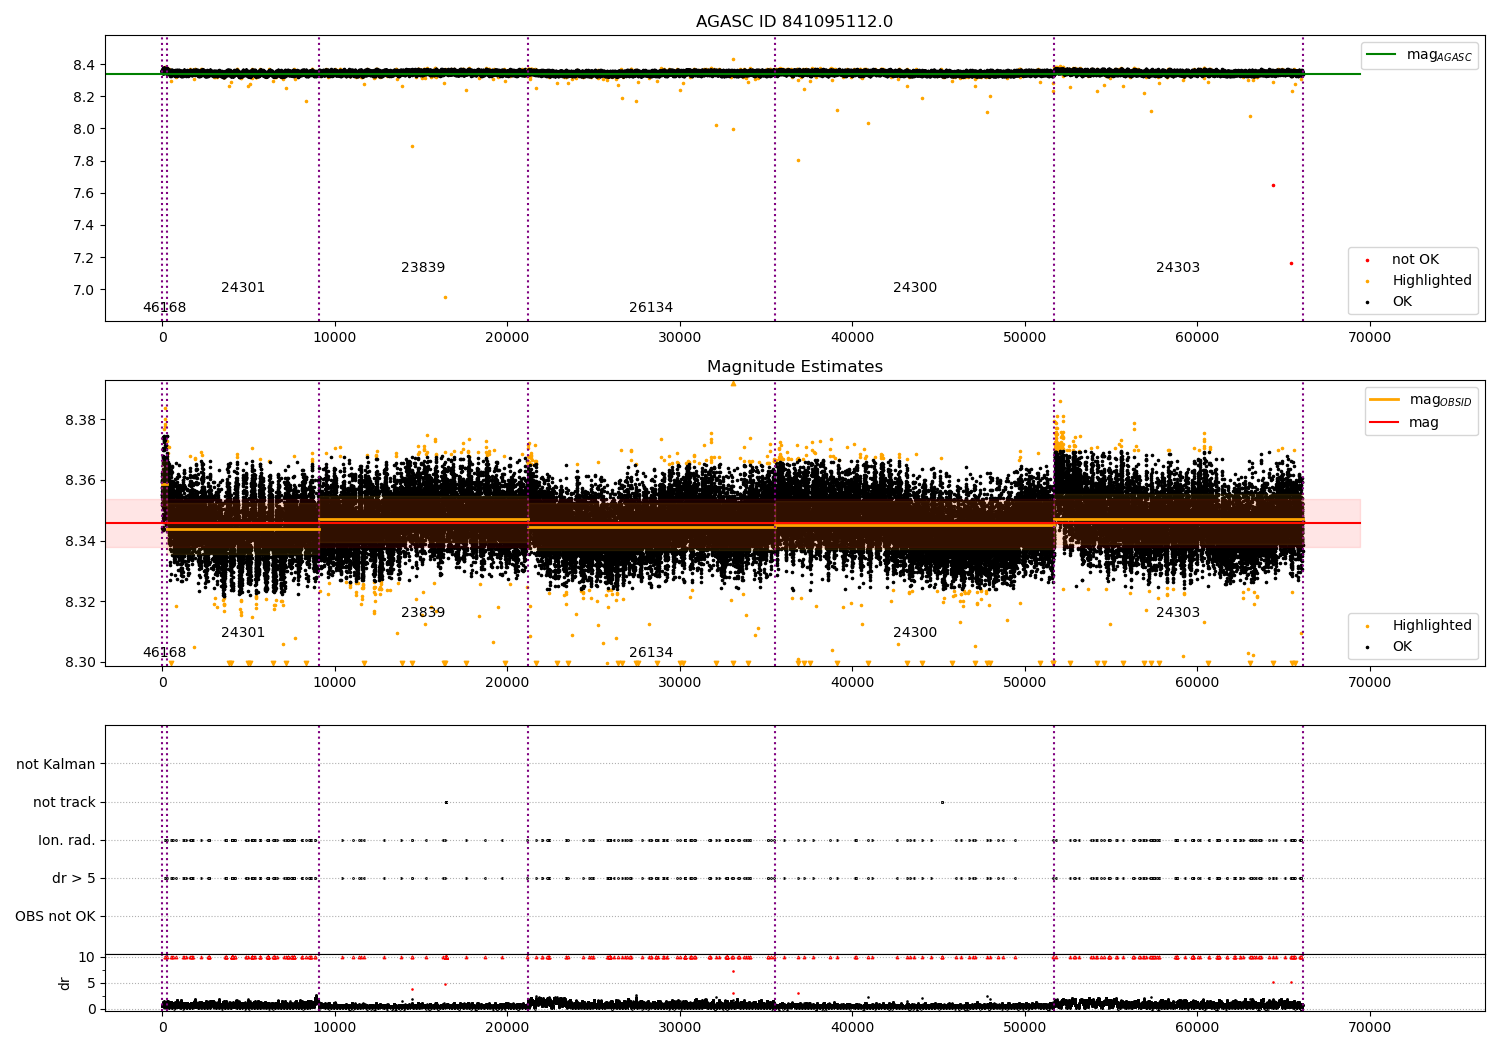Click the 'not Kalman' row label
Viewport: 1500px width, 1050px height.
[56, 765]
